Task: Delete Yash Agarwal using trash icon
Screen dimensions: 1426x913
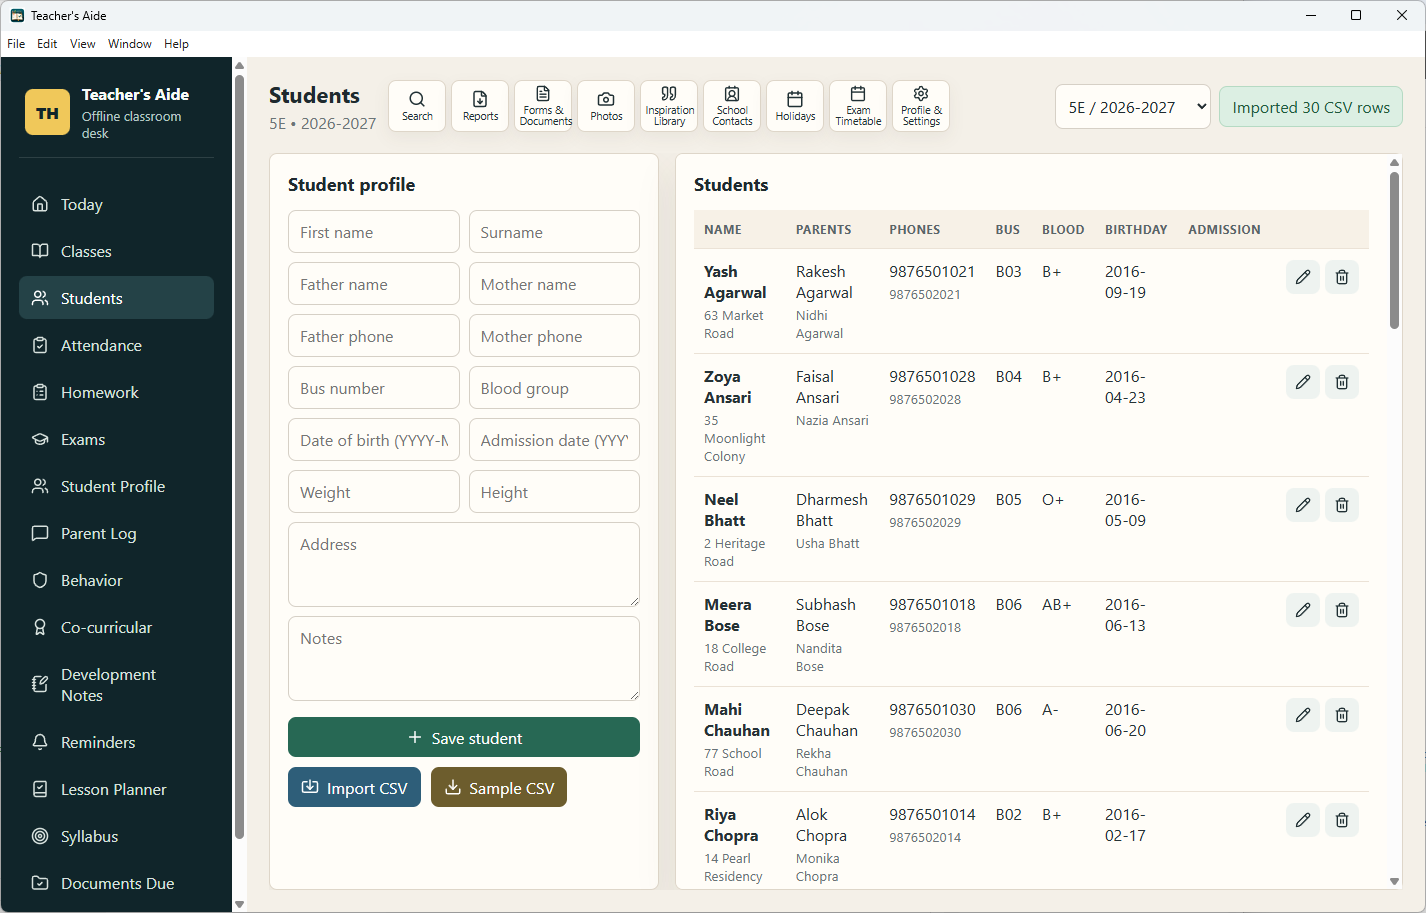Action: (x=1342, y=277)
